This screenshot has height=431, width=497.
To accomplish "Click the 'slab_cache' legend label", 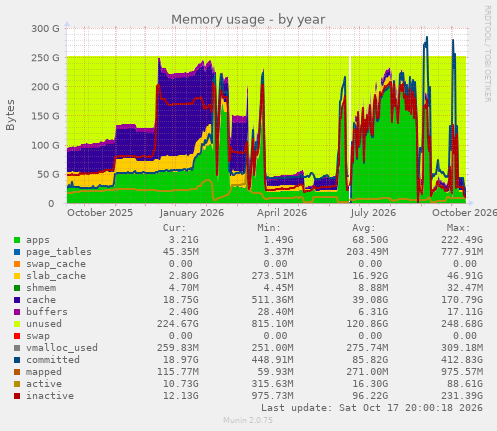I will [x=56, y=276].
